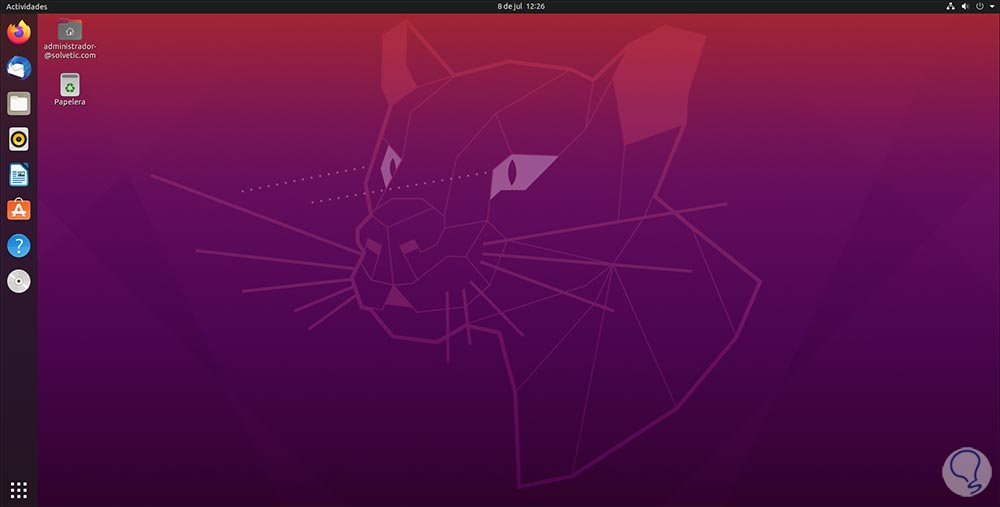This screenshot has width=1000, height=507.
Task: Open LibreOffice Writer from dock
Action: 18,175
